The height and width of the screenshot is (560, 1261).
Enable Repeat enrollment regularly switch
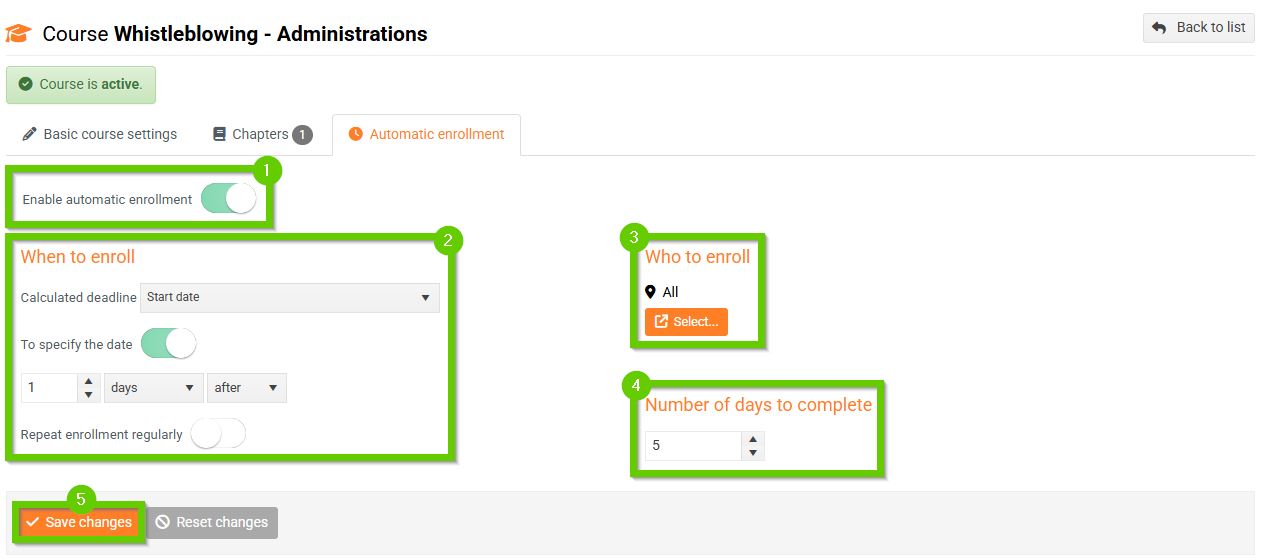point(217,434)
